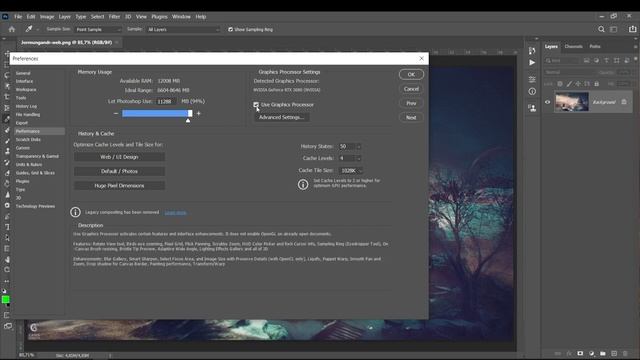640x360 pixels.
Task: Open the Cache Levels dropdown arrow
Action: point(358,158)
